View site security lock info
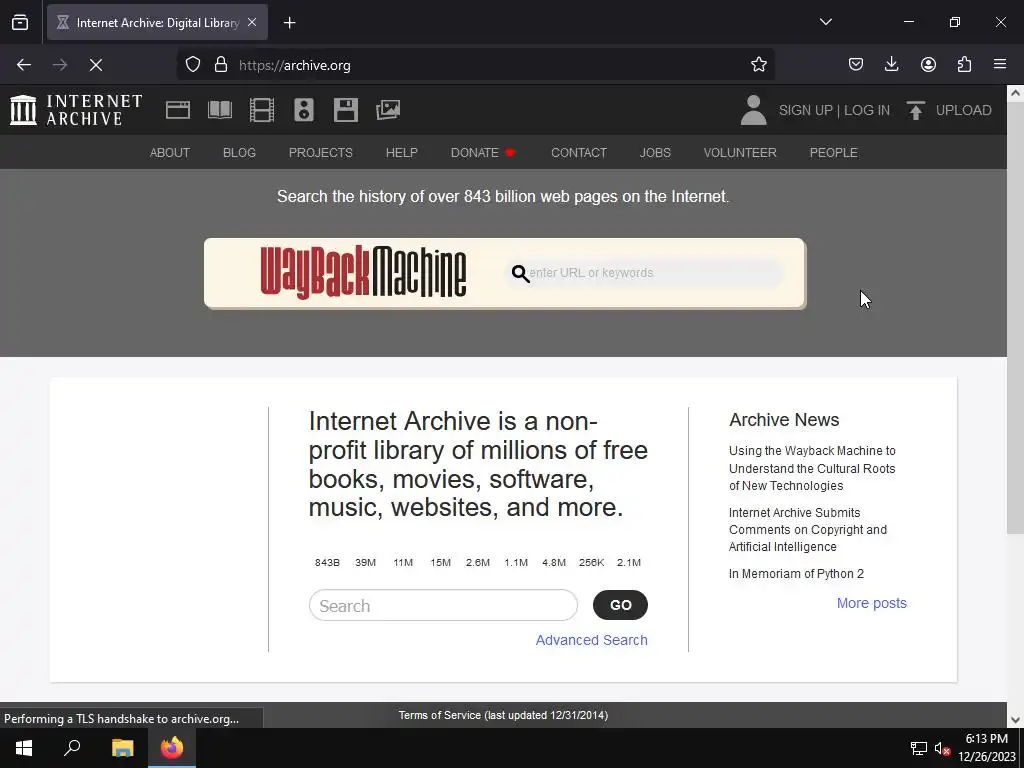Viewport: 1024px width, 768px height. 221,65
